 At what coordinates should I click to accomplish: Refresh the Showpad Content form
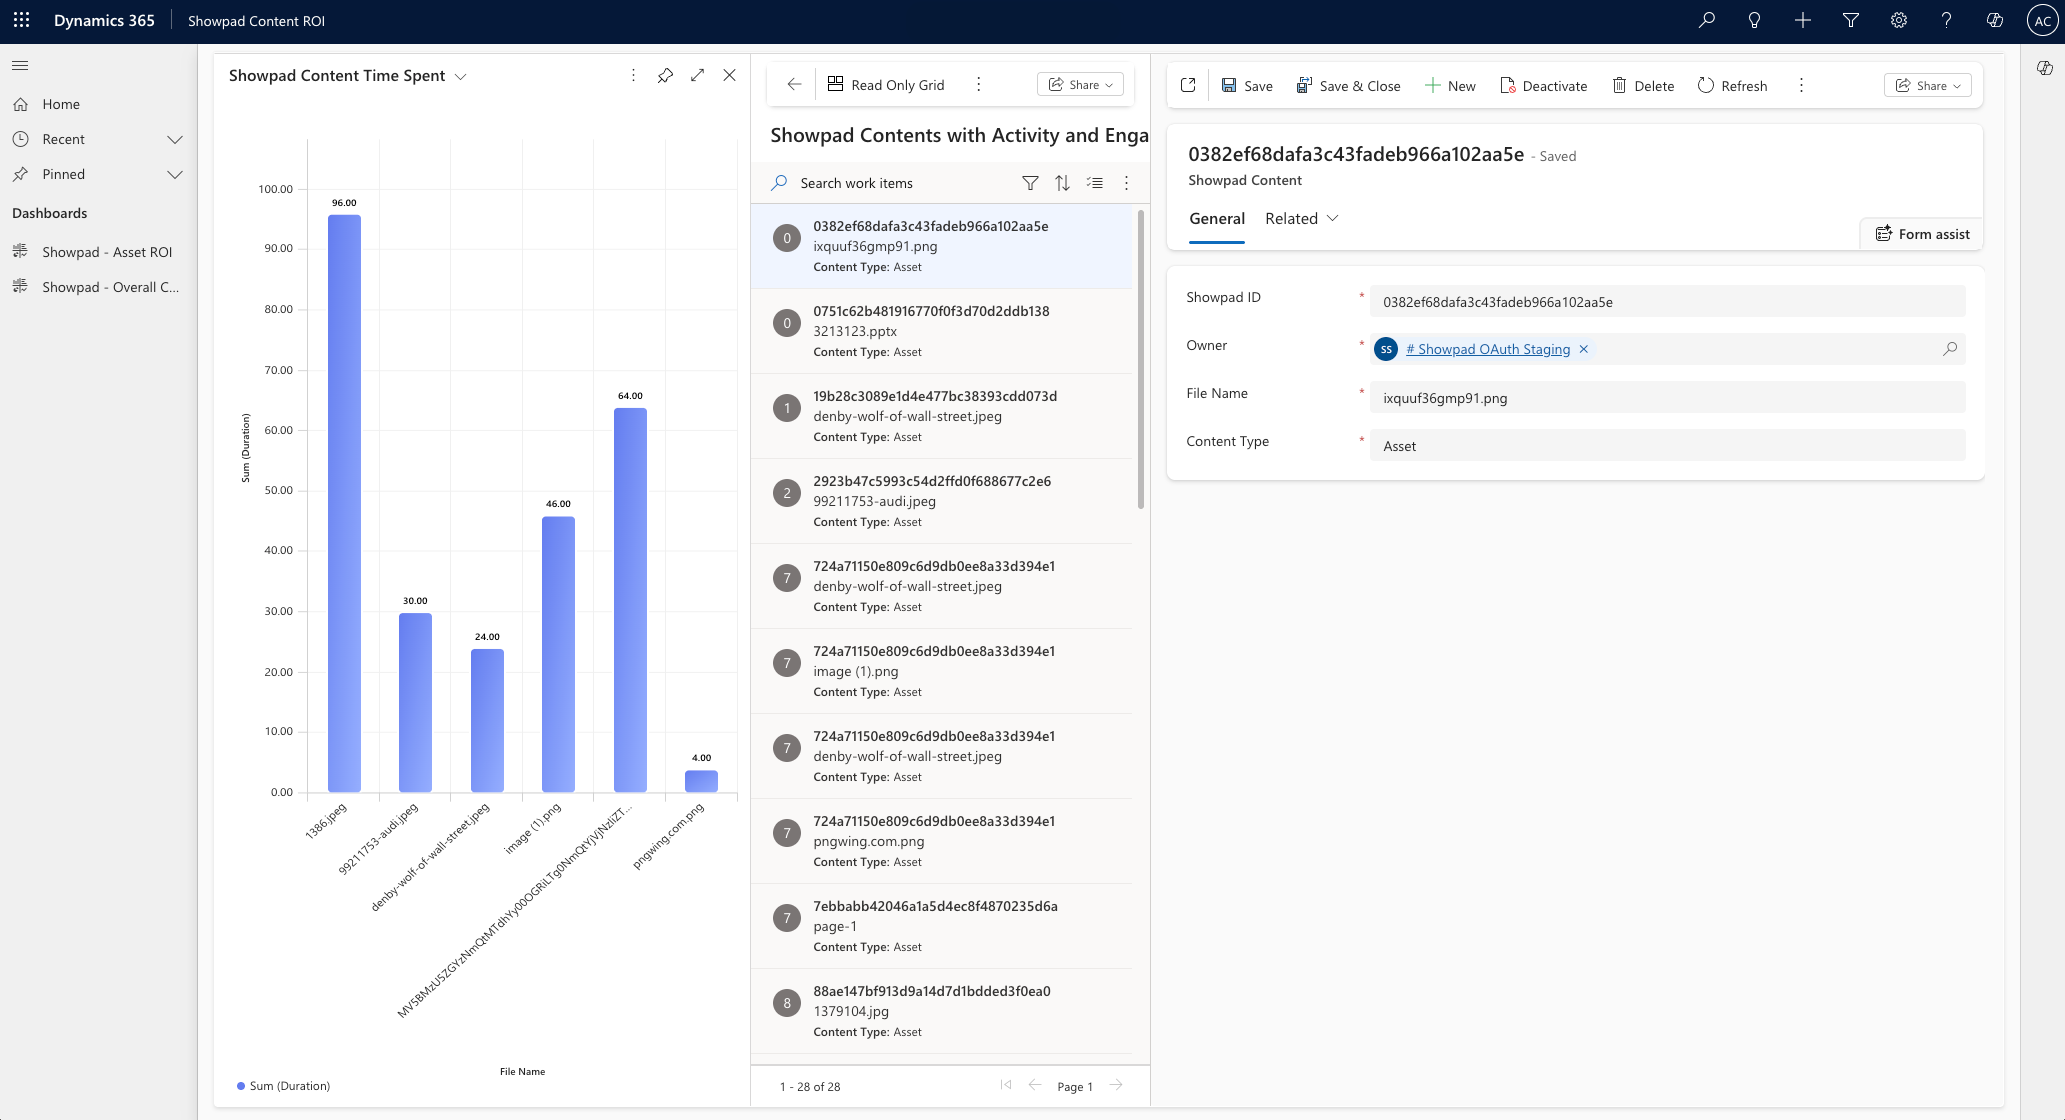point(1732,86)
